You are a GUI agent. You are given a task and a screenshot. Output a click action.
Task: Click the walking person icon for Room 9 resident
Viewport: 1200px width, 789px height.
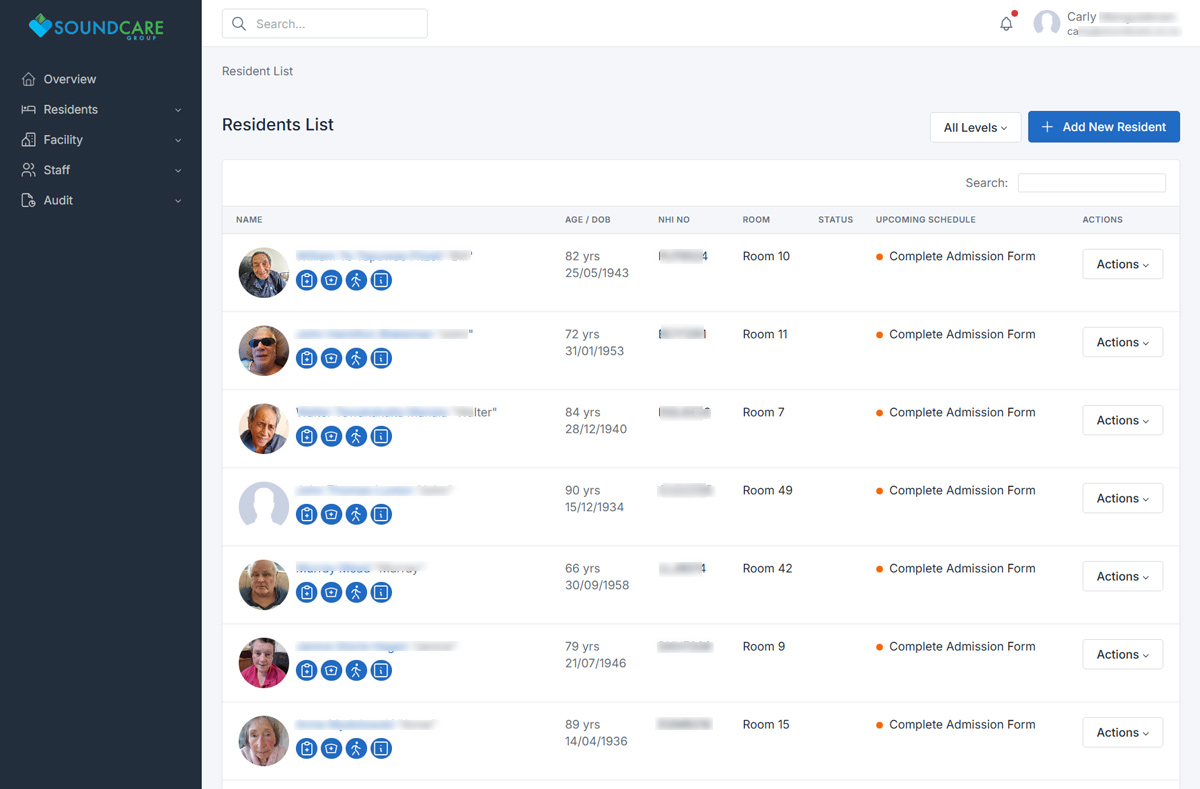coord(357,671)
